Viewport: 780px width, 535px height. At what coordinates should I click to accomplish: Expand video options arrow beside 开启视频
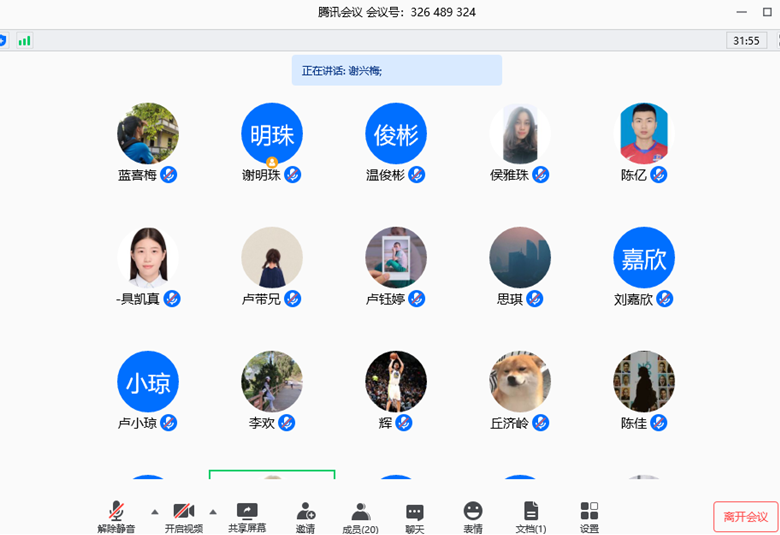tap(212, 511)
